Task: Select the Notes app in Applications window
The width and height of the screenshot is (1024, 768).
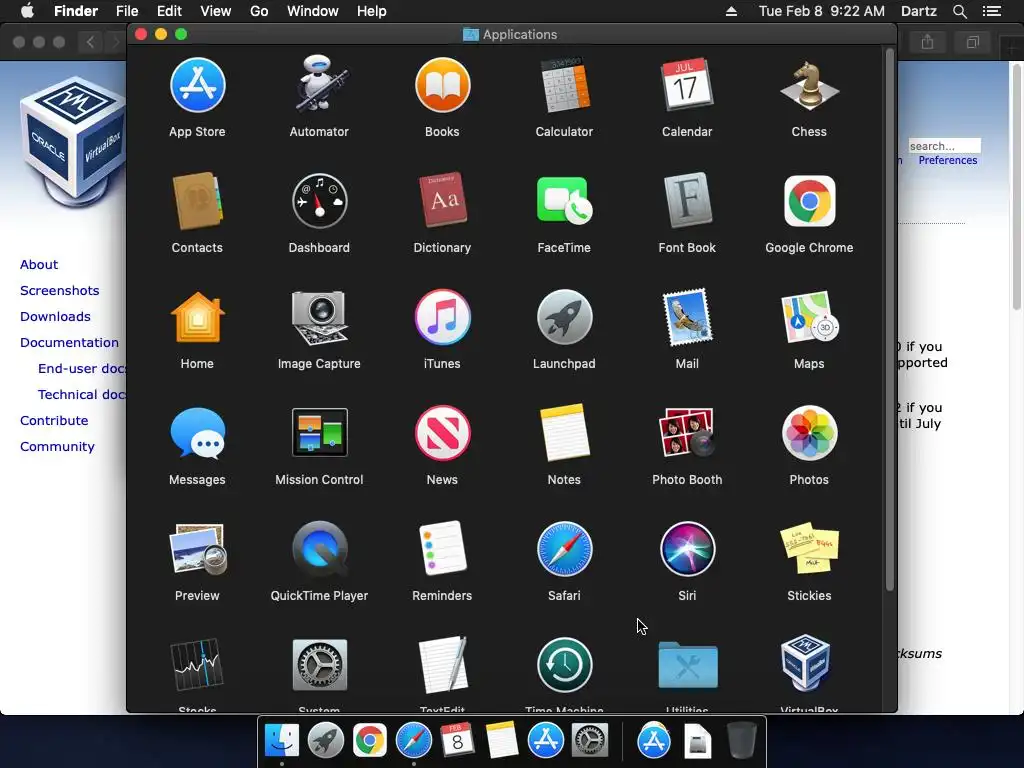Action: click(564, 433)
